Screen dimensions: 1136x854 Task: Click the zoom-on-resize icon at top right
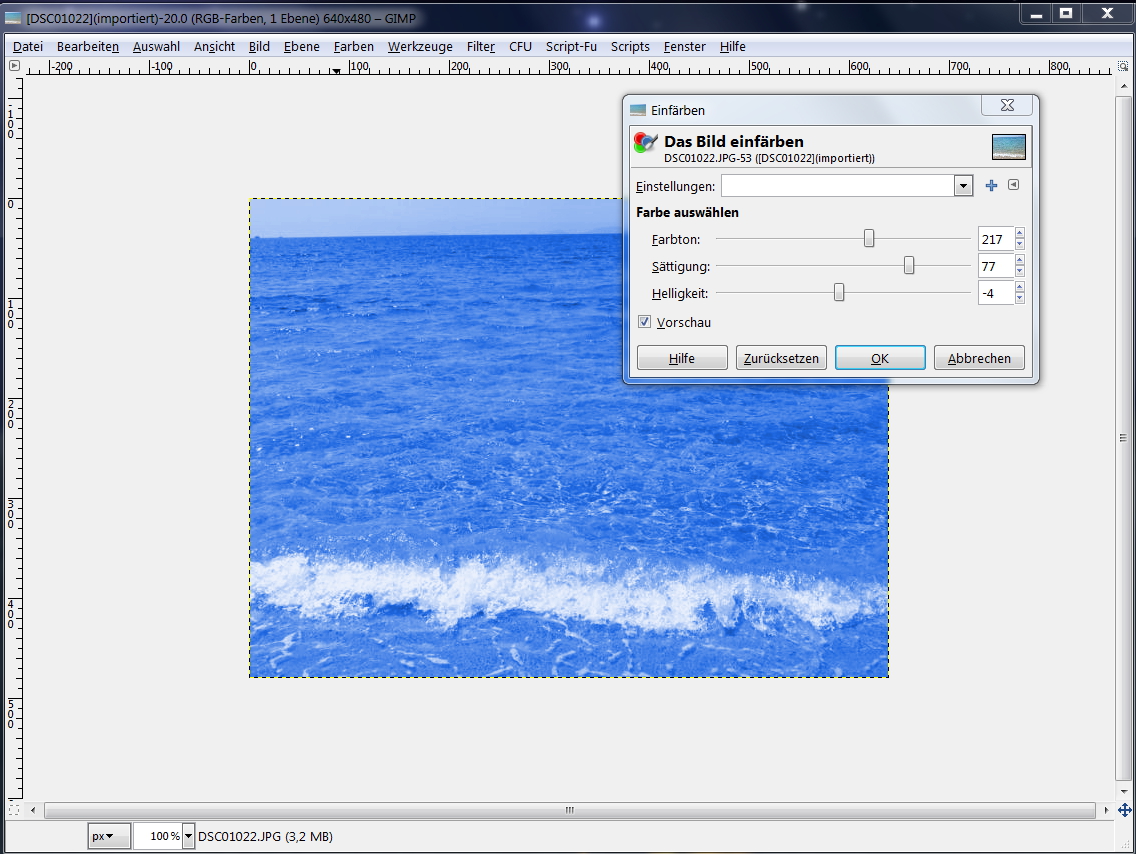pos(1124,66)
